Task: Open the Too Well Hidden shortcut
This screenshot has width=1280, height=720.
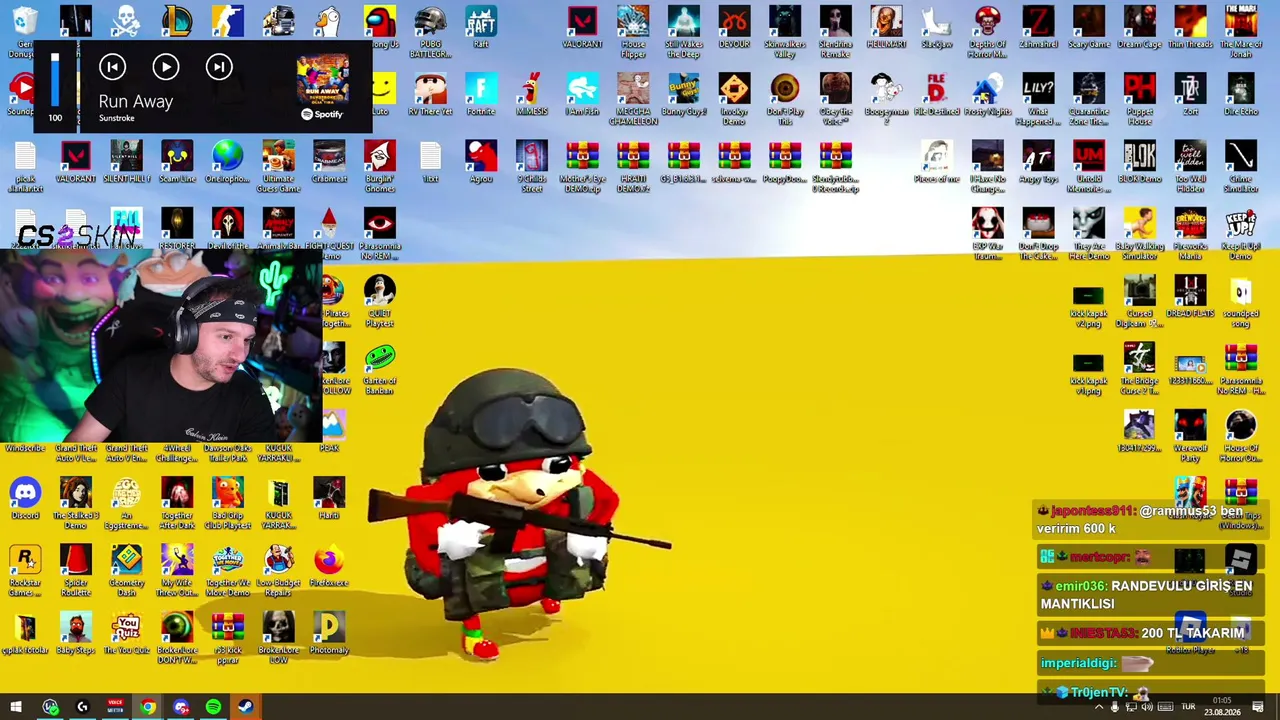Action: click(x=1190, y=167)
